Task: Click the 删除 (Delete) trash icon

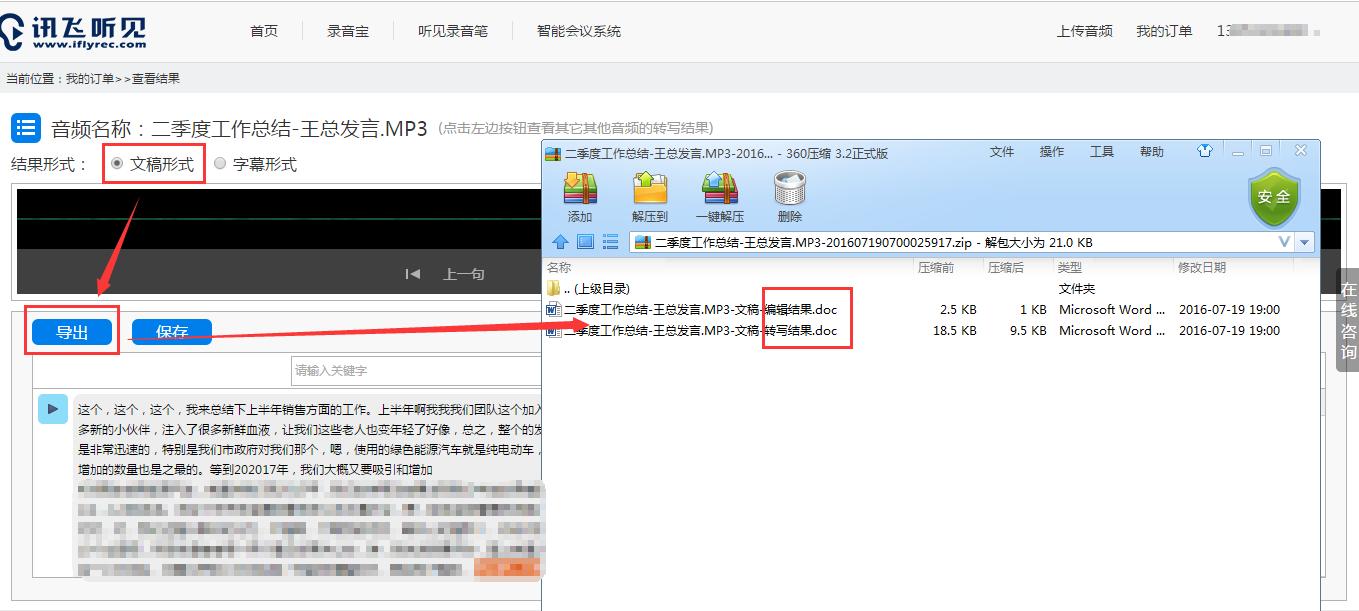Action: [789, 192]
